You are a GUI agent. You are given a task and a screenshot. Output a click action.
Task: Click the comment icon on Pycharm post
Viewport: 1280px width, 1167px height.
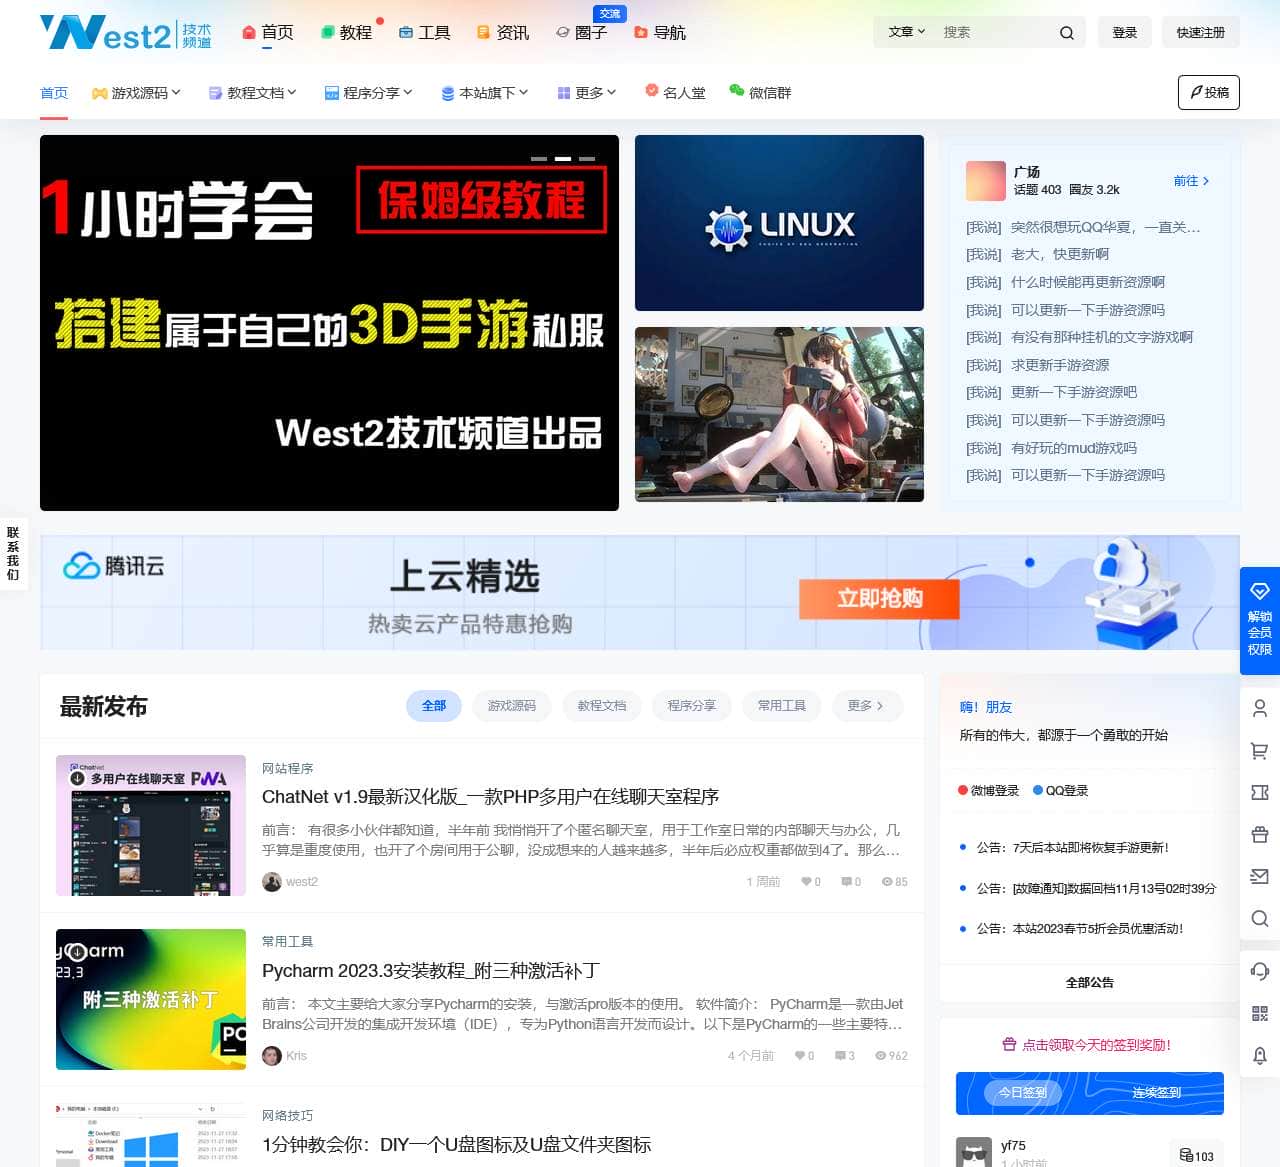840,1056
